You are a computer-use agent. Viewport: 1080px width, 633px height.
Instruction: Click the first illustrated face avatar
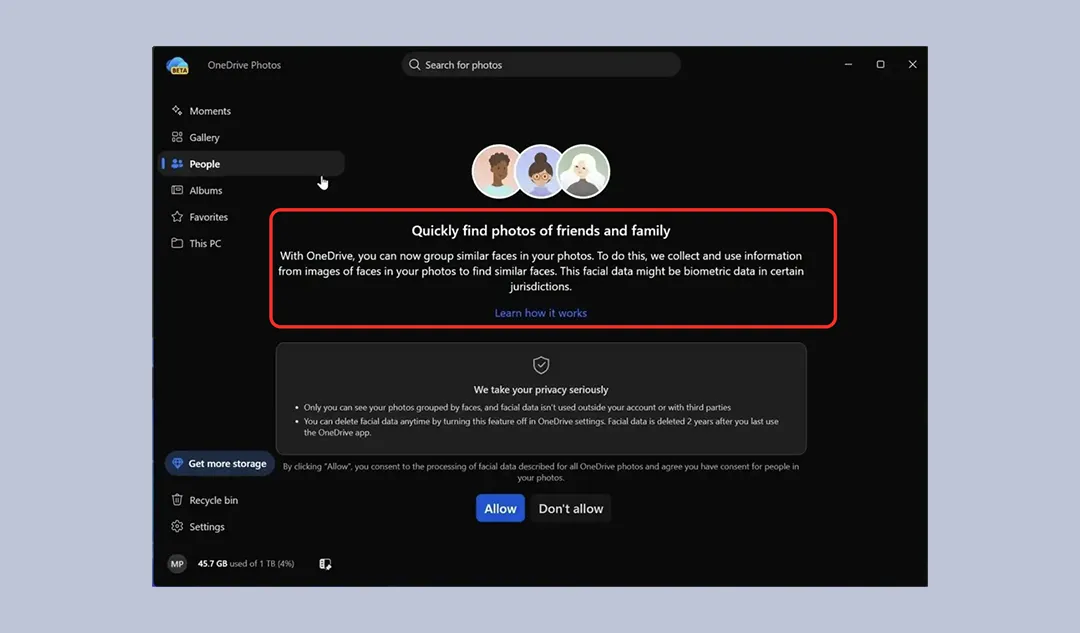(x=497, y=172)
